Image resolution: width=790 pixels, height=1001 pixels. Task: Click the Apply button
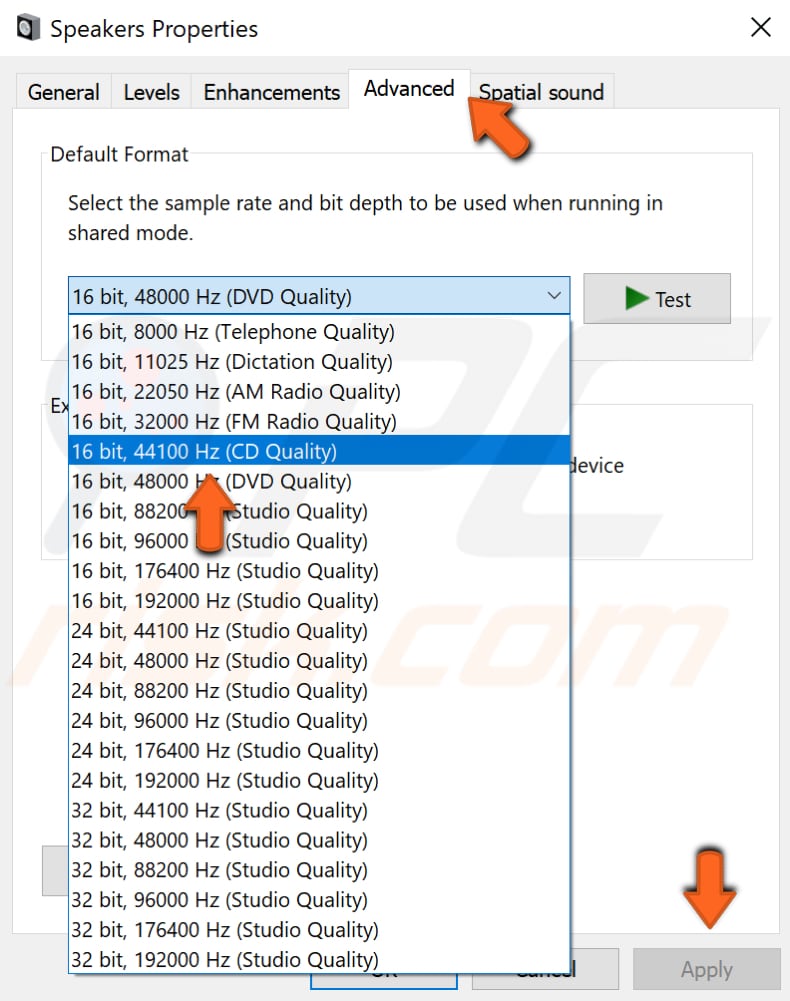click(706, 970)
